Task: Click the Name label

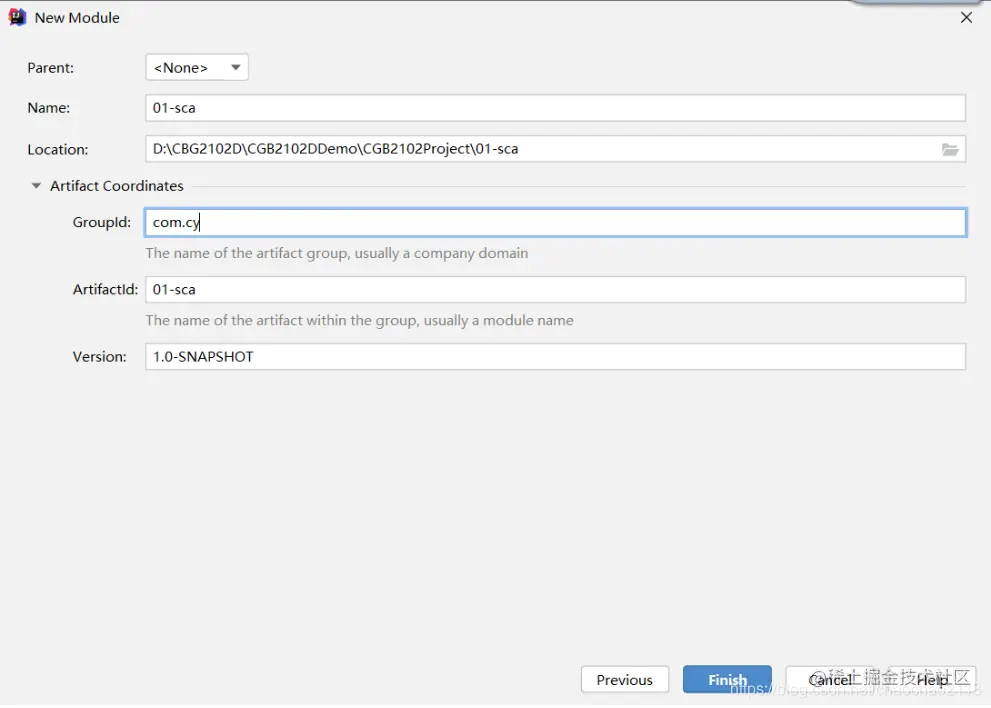Action: click(x=49, y=108)
